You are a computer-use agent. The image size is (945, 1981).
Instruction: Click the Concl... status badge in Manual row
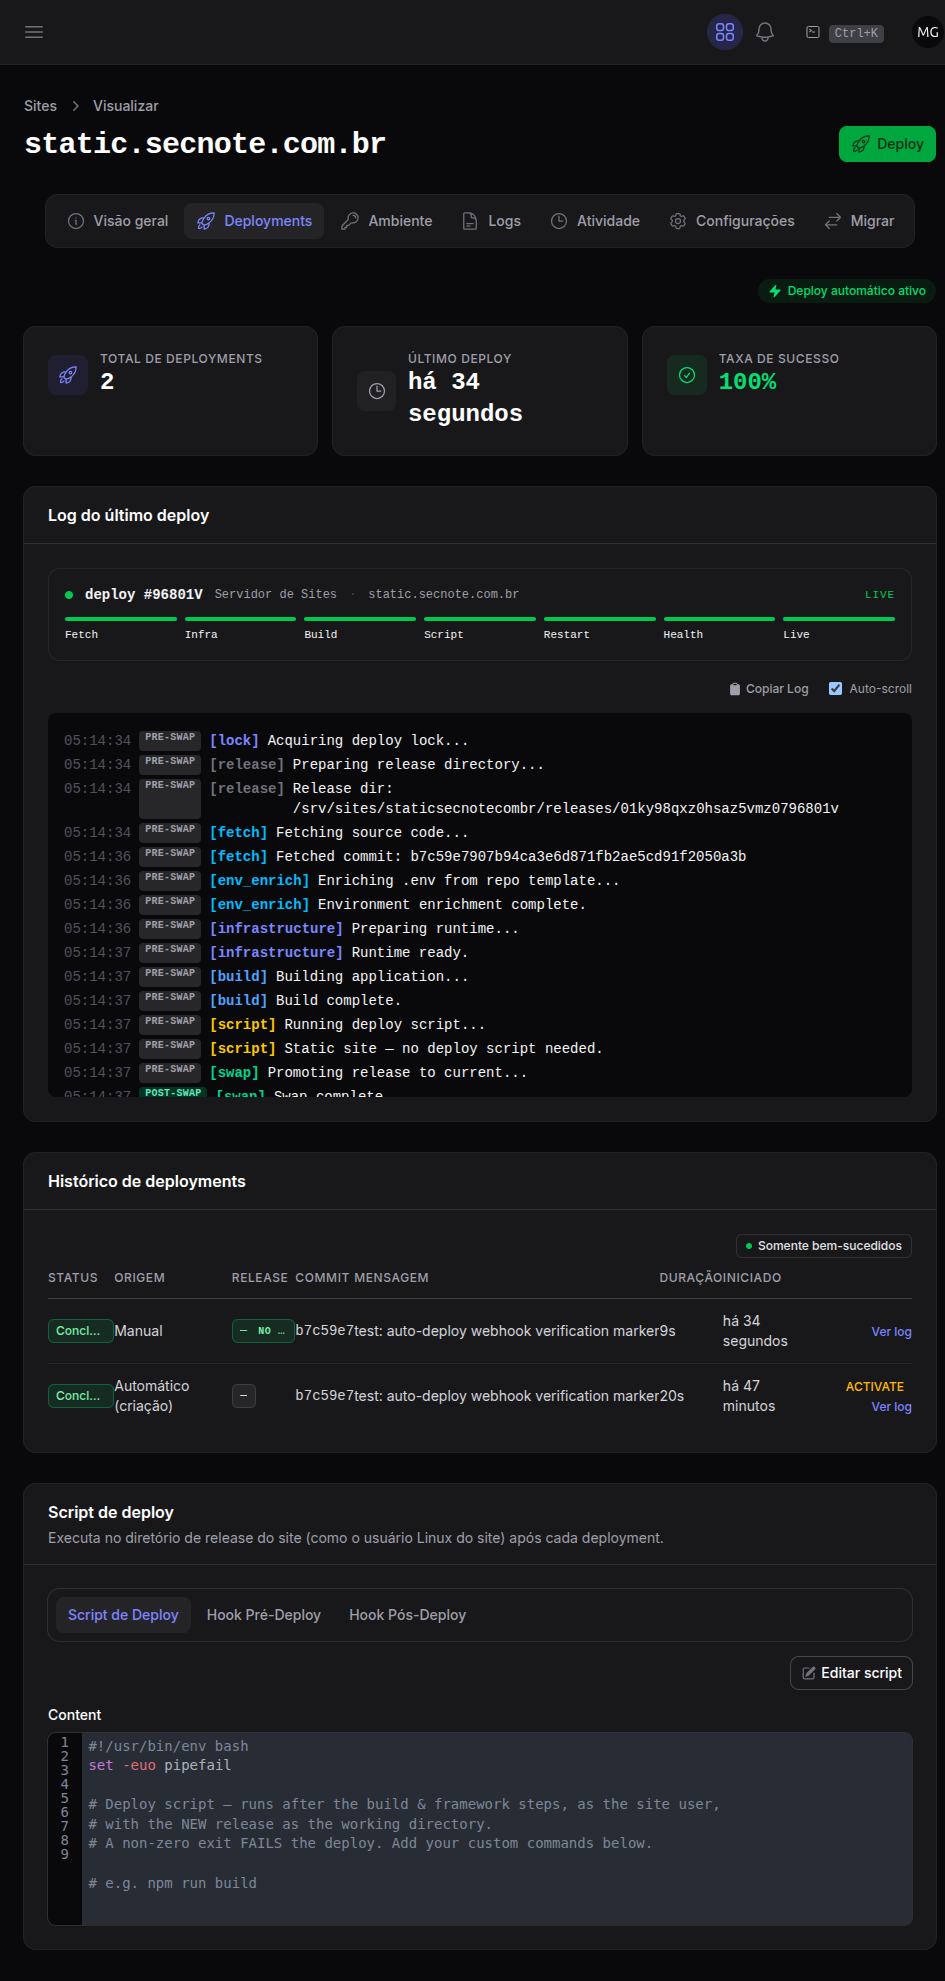coord(79,1331)
